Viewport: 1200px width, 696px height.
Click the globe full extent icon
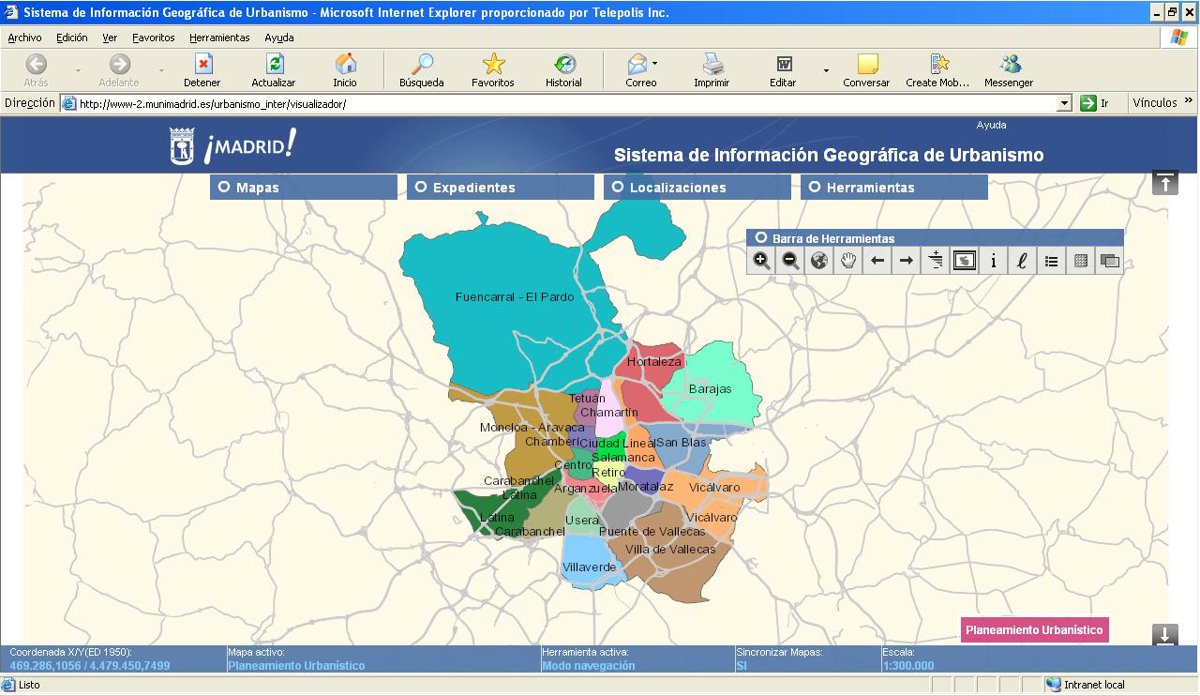[819, 261]
